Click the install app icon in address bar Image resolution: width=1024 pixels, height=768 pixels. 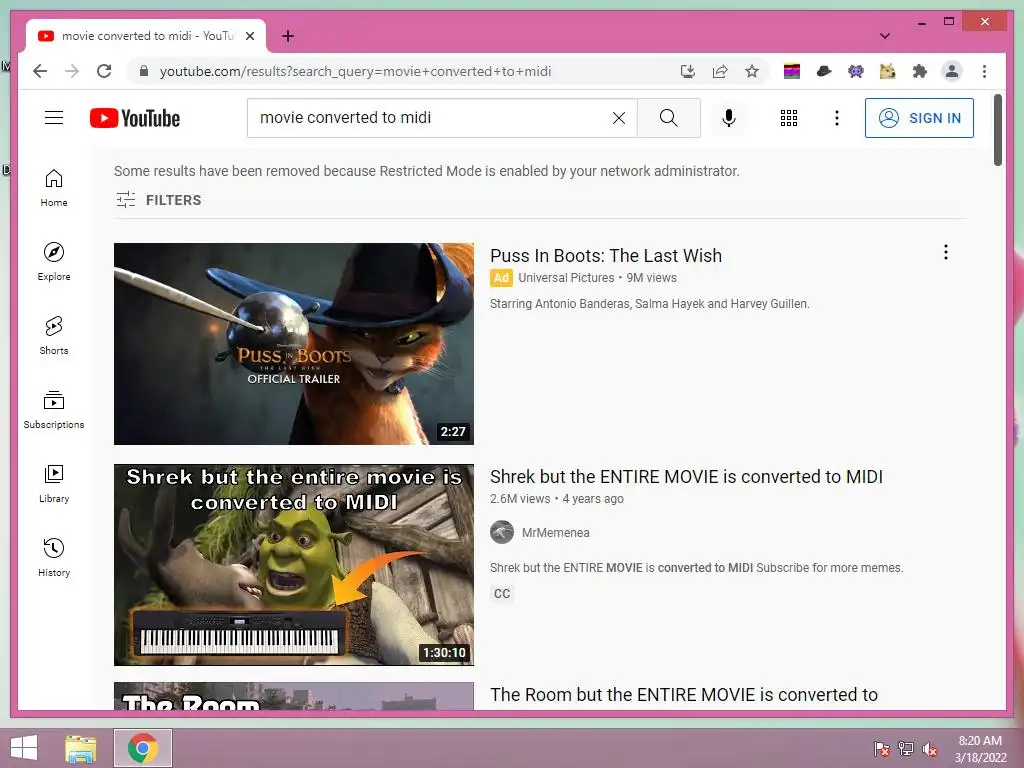pos(688,71)
